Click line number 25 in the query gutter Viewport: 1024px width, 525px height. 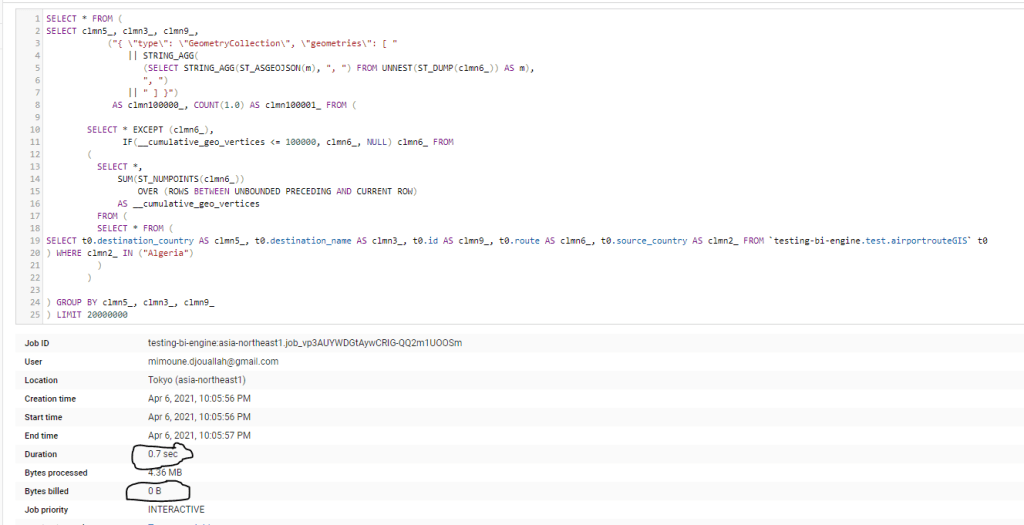pyautogui.click(x=35, y=315)
